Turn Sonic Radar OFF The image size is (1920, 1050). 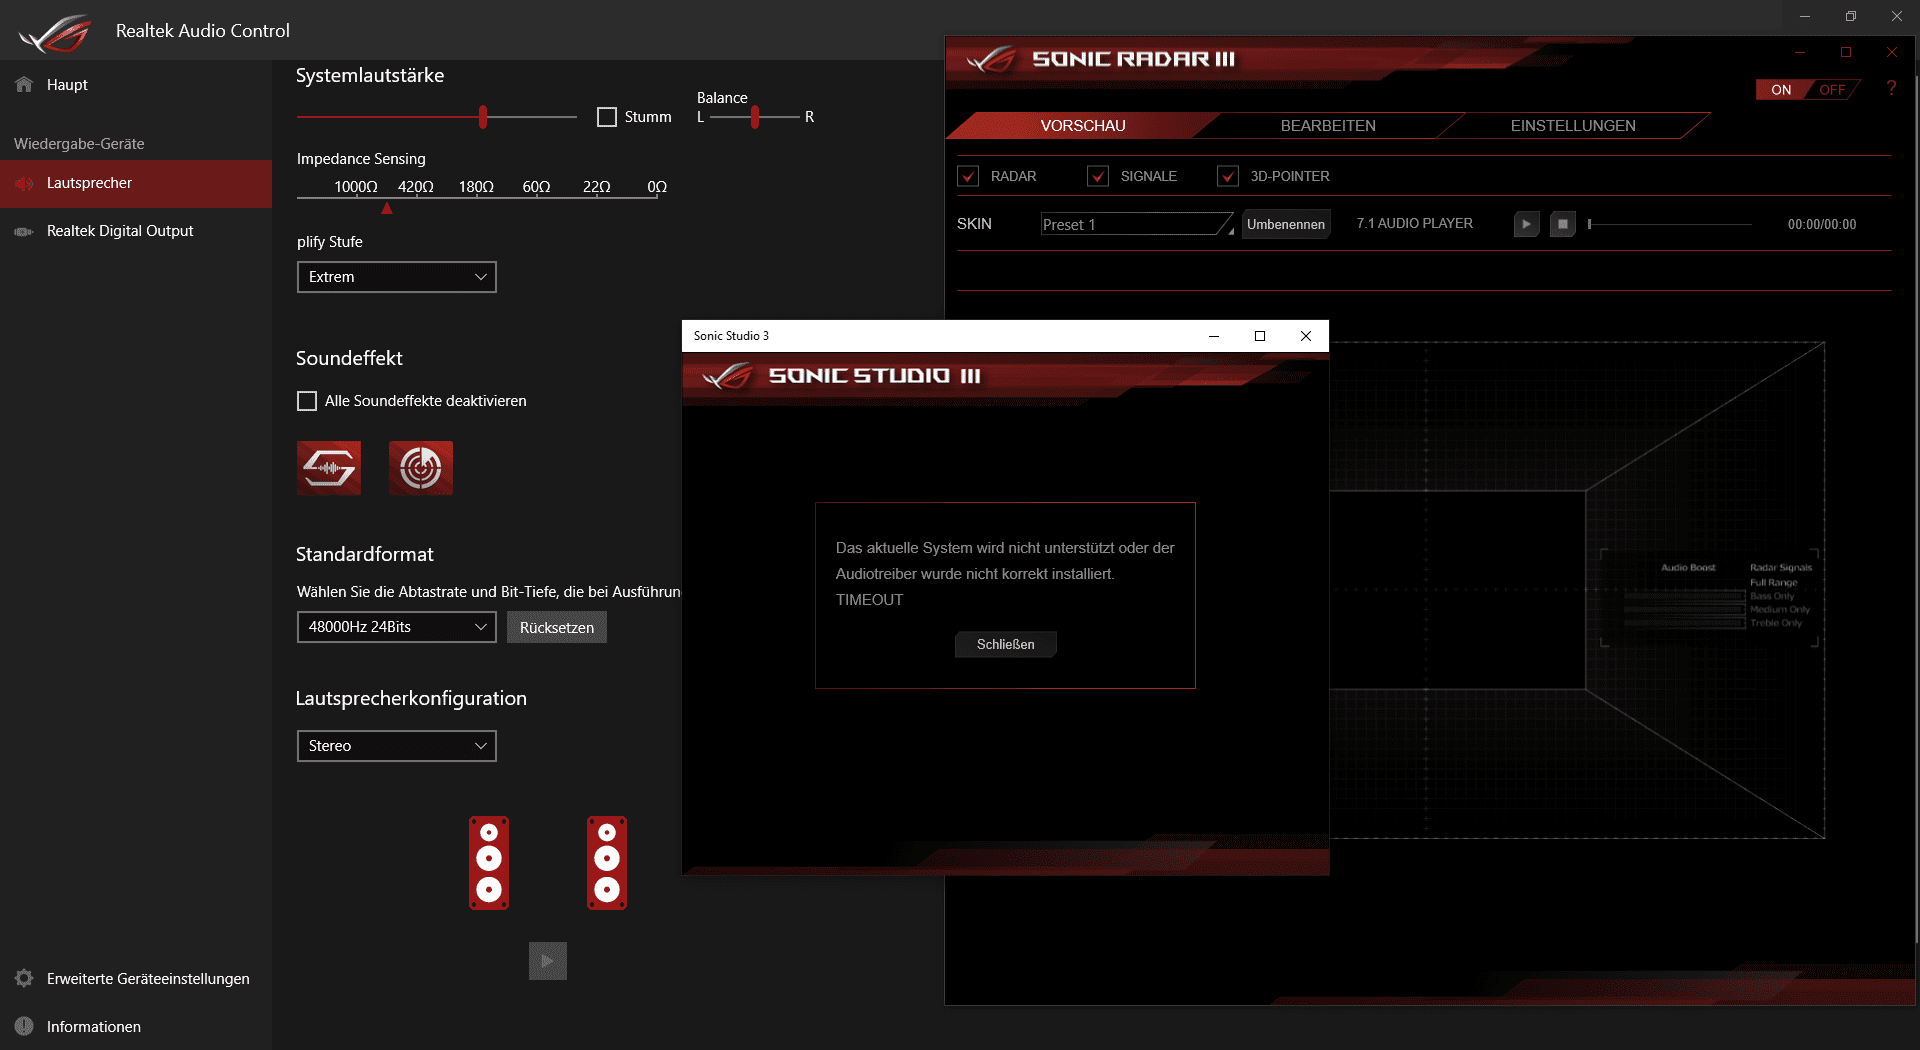(x=1832, y=90)
